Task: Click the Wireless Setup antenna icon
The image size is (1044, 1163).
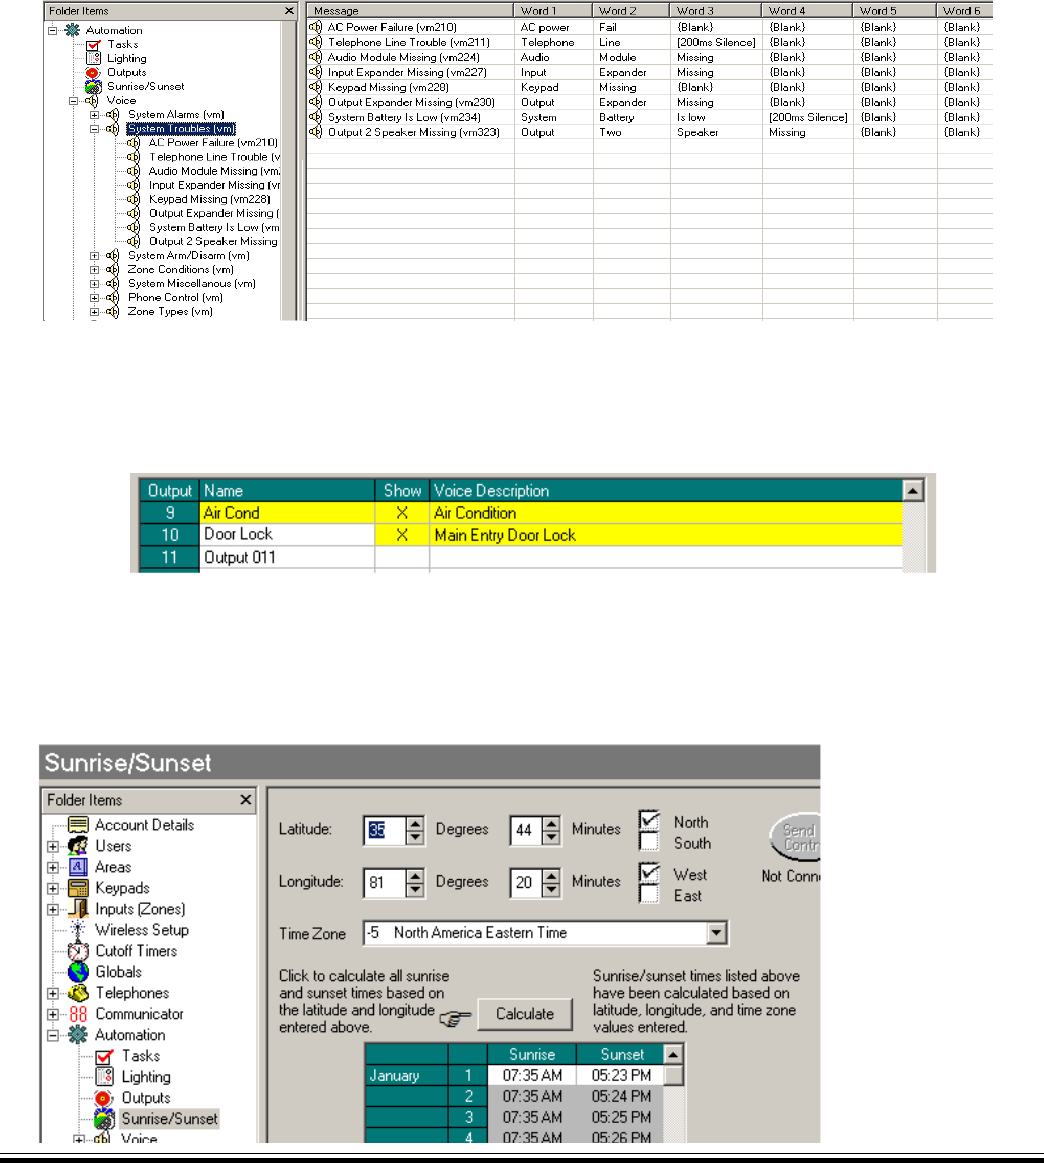Action: tap(78, 930)
